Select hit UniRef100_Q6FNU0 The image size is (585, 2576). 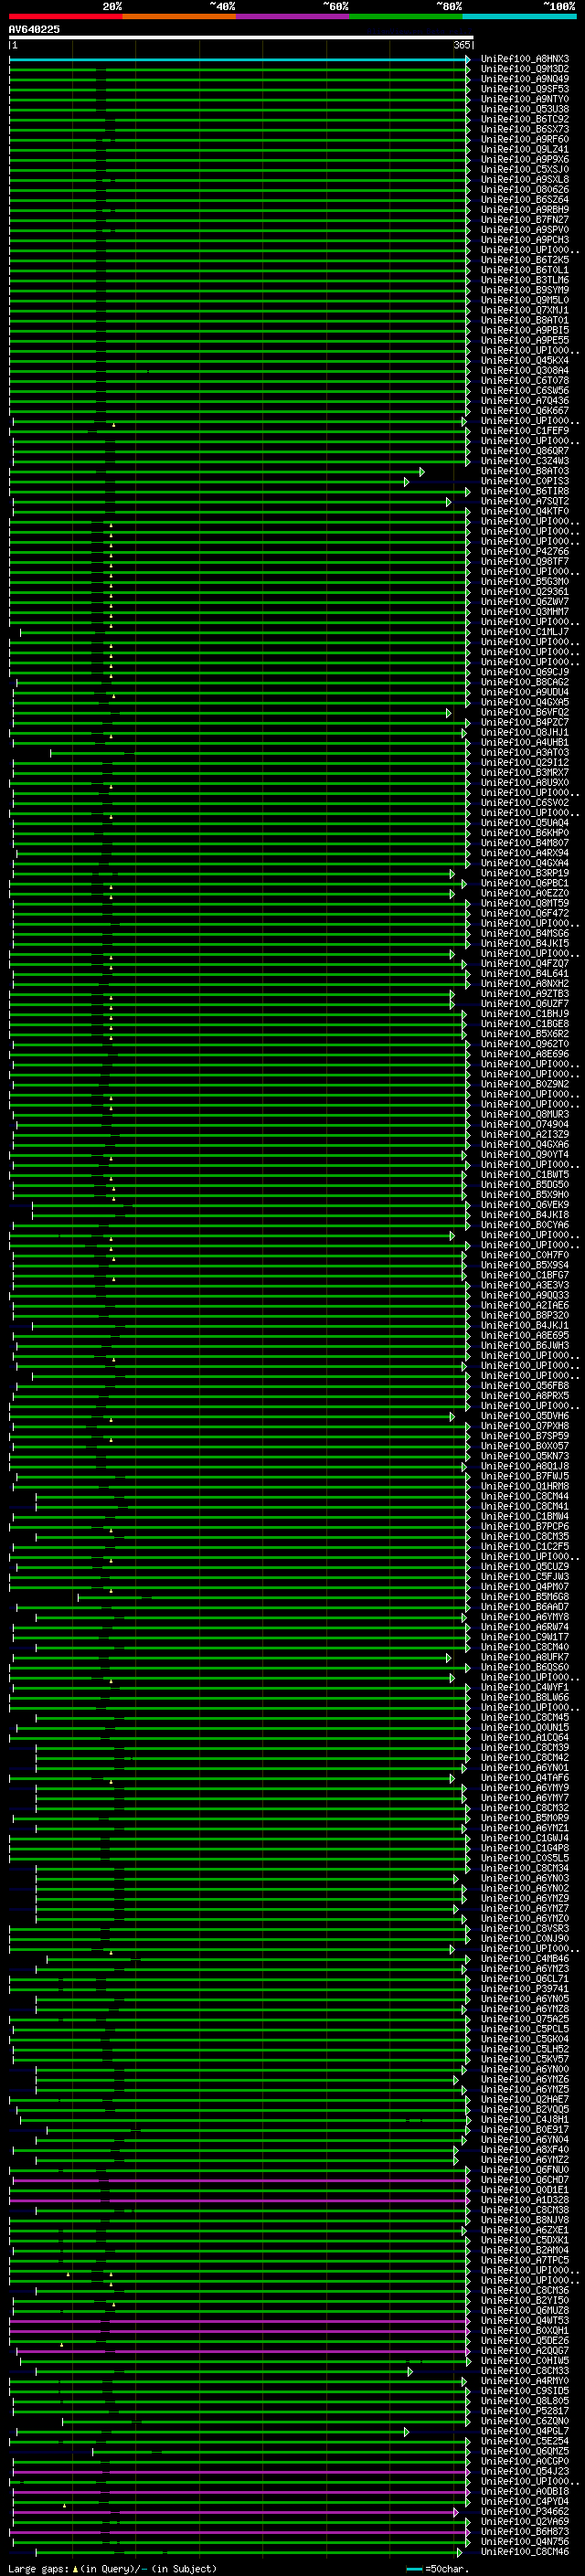tap(525, 2171)
